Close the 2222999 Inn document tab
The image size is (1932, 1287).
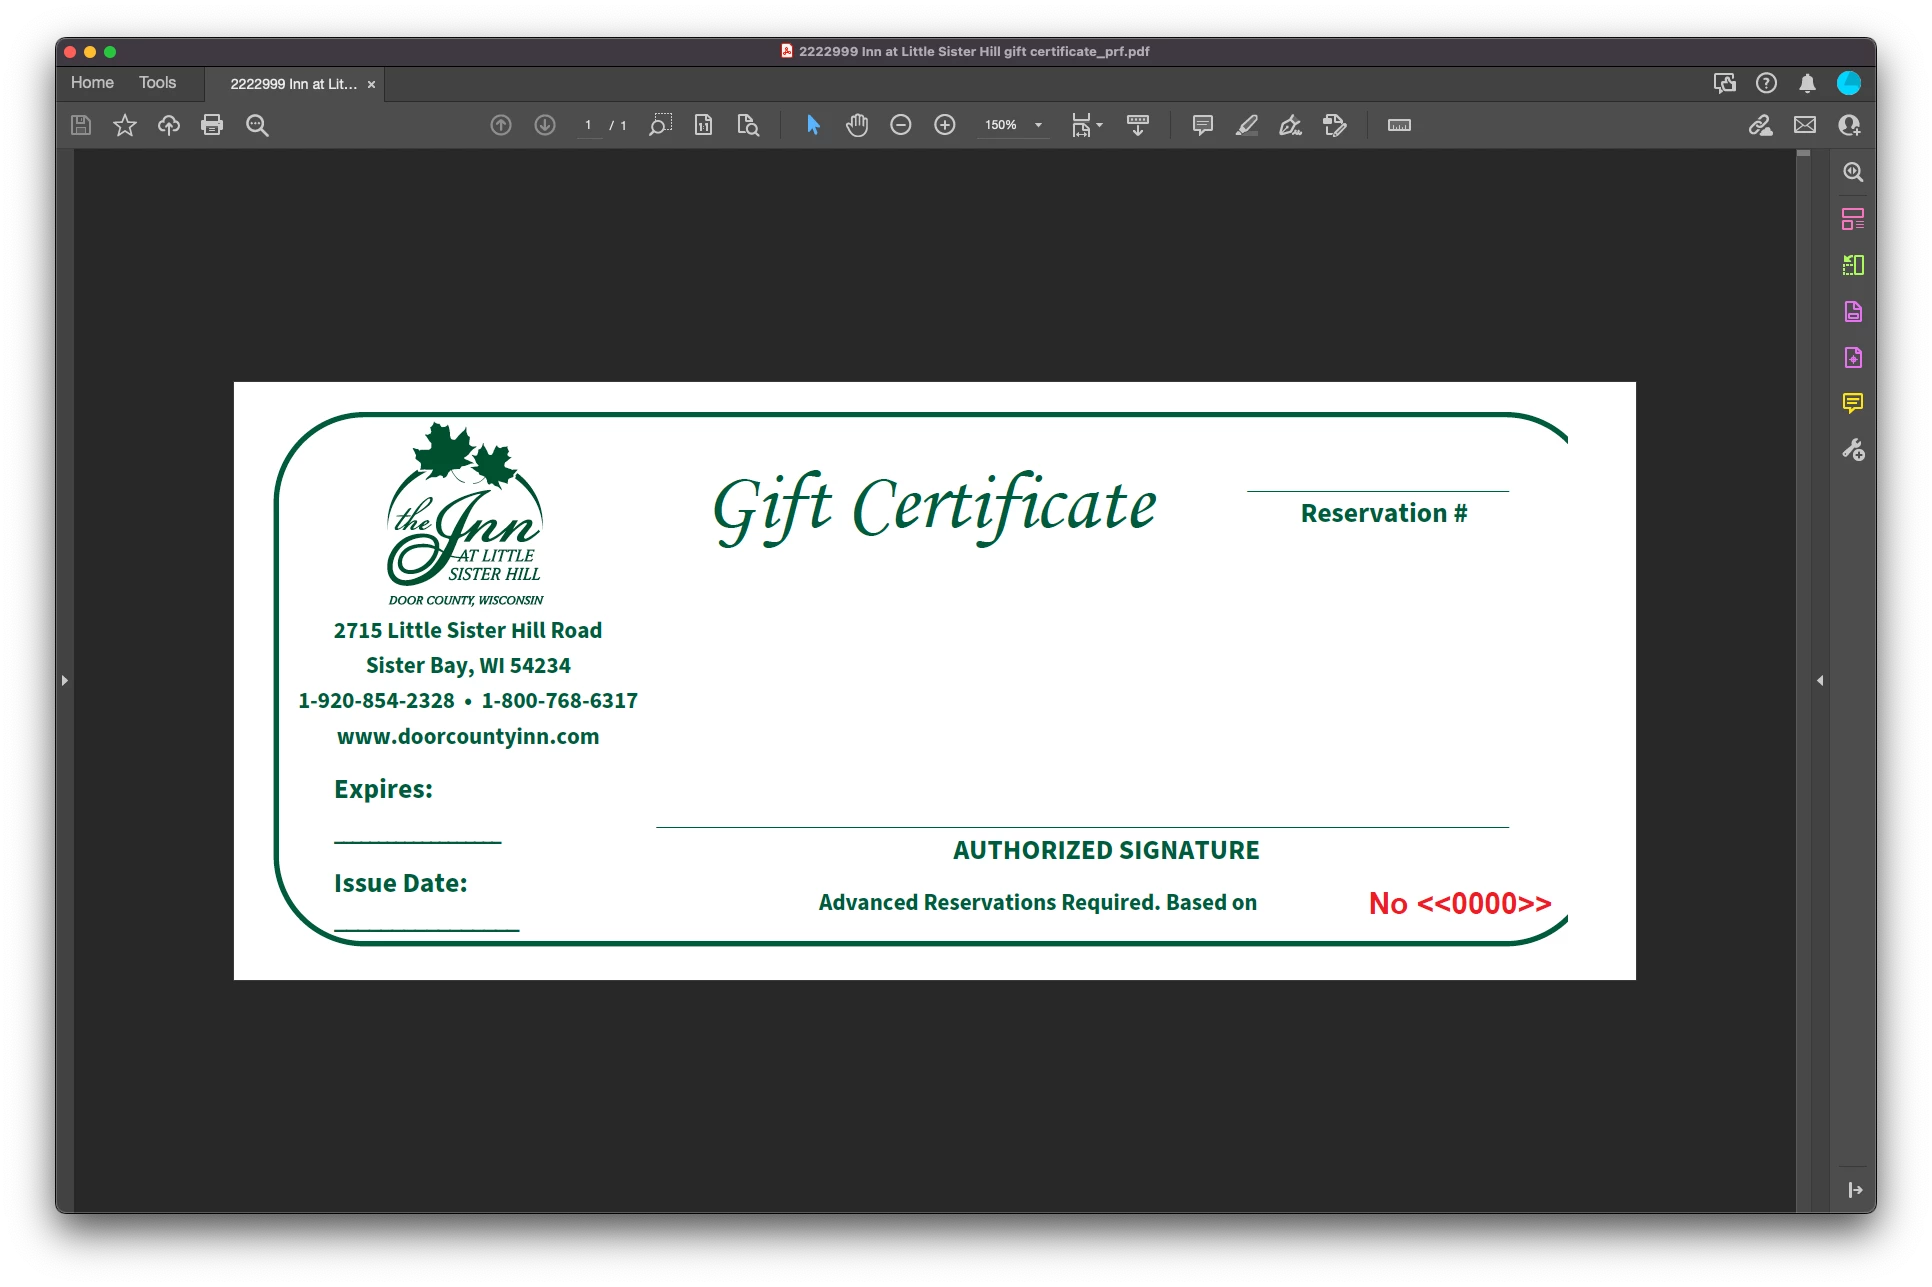(x=371, y=85)
